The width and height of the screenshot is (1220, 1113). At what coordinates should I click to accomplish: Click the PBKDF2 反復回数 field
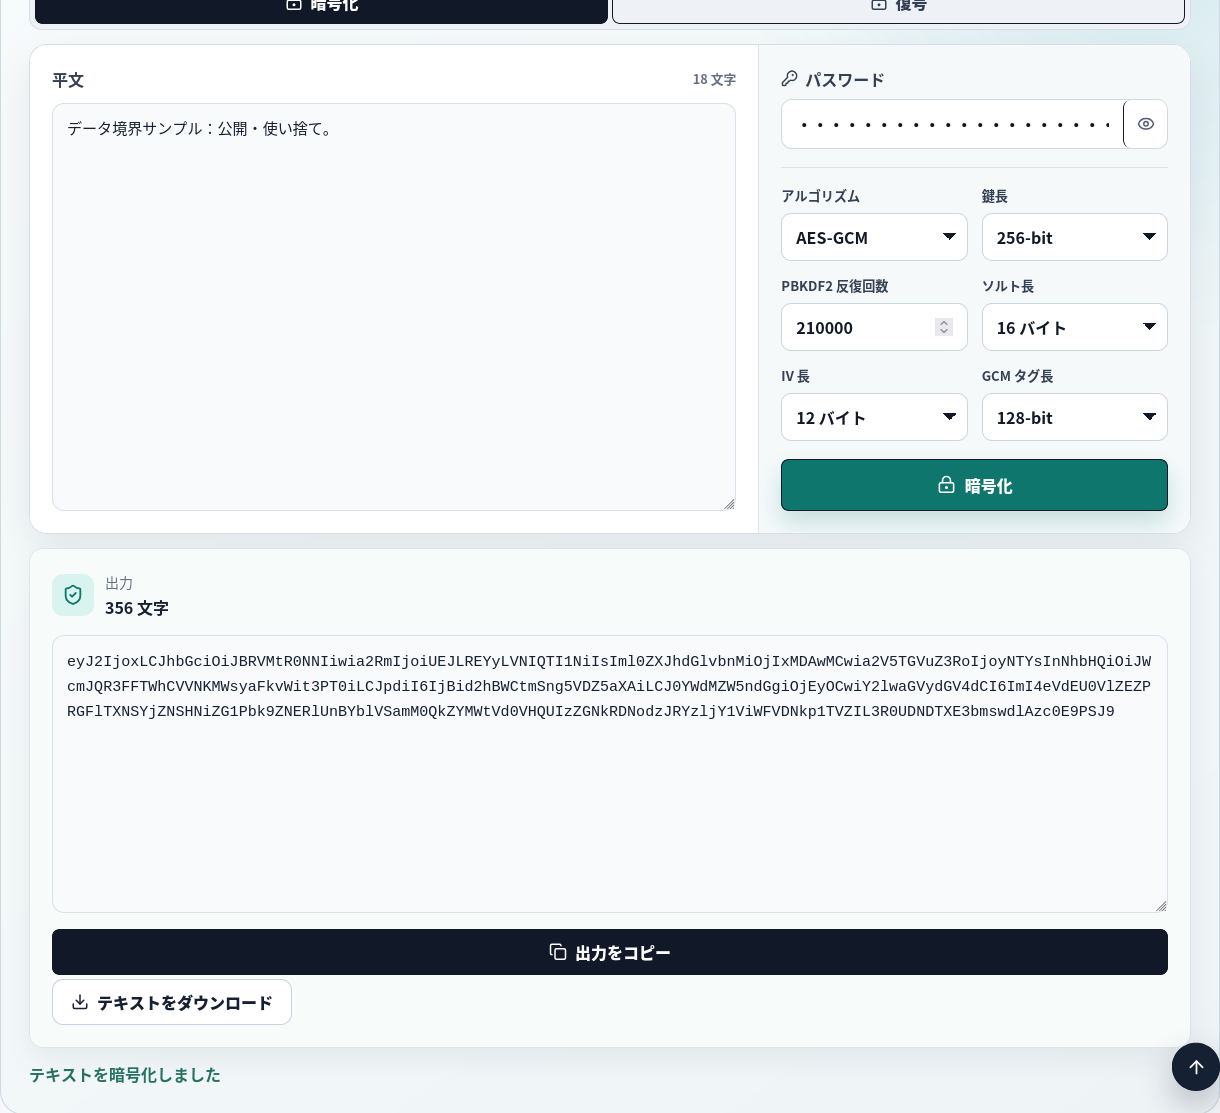(874, 327)
